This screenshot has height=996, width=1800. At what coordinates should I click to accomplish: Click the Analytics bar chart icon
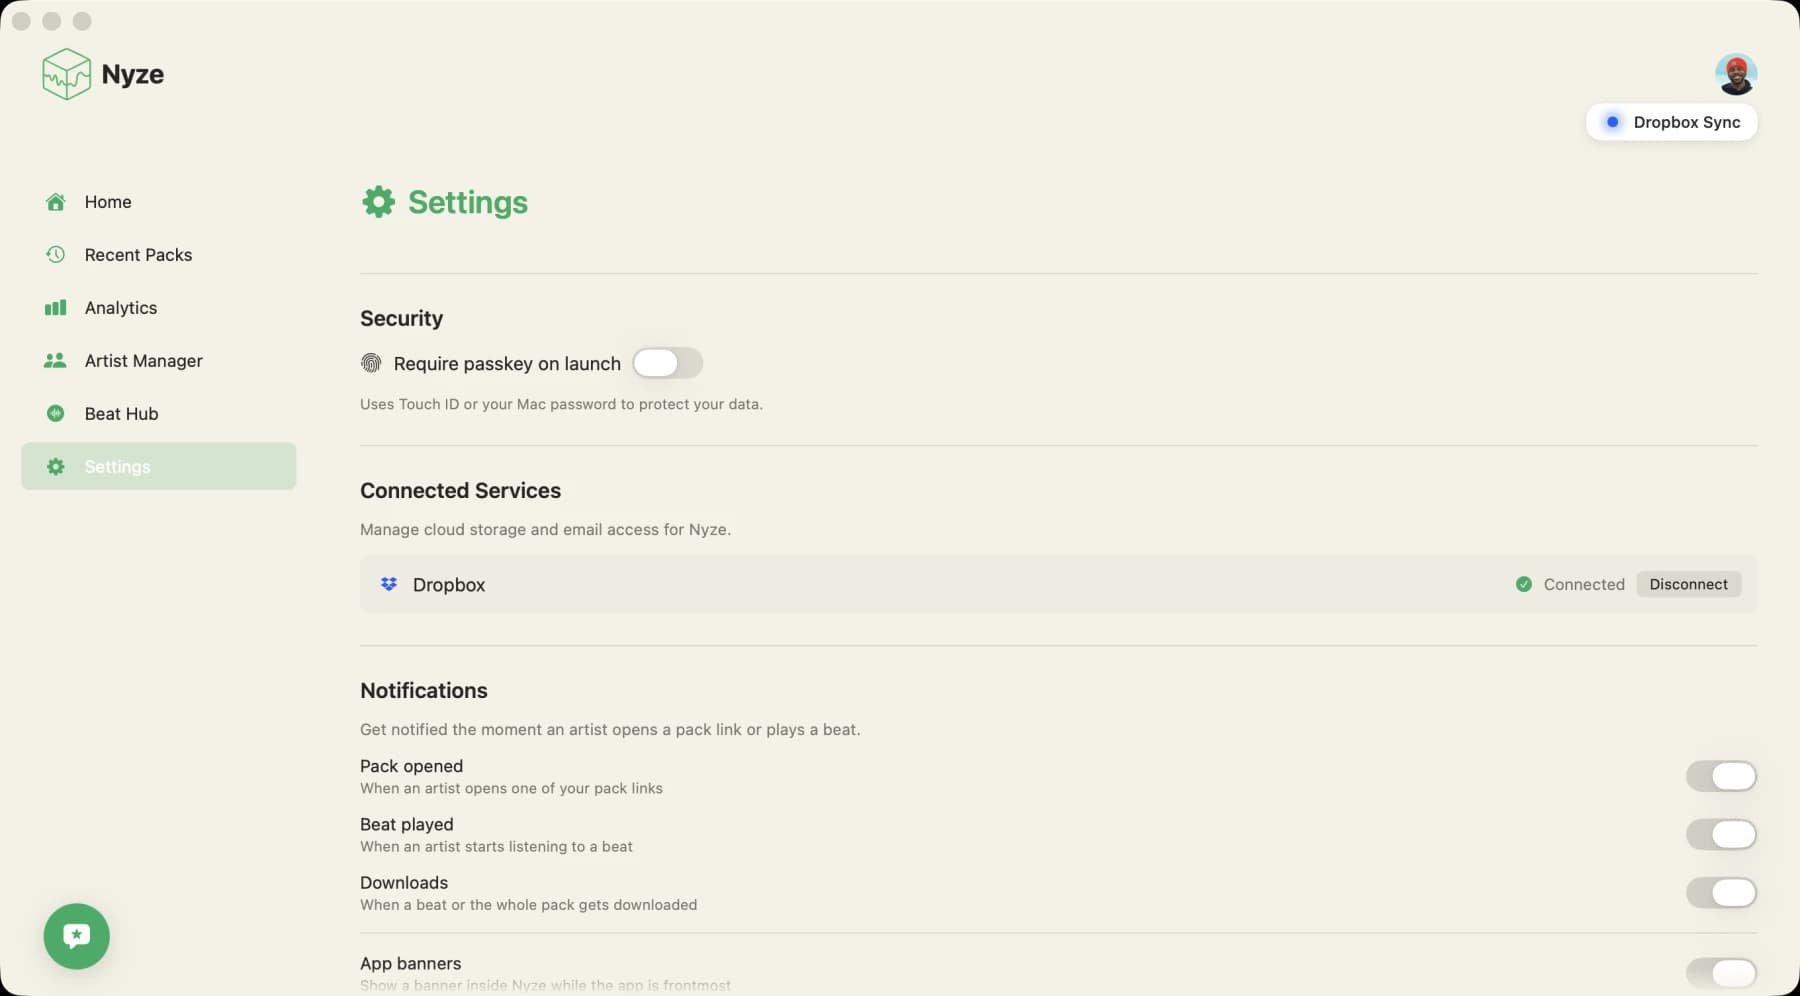click(x=56, y=308)
